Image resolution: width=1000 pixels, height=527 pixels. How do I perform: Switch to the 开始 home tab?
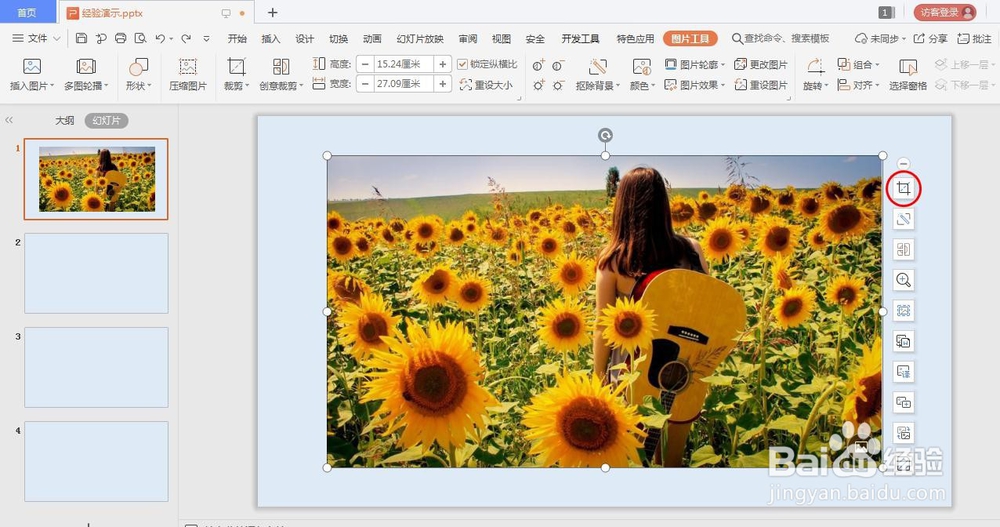click(x=237, y=38)
